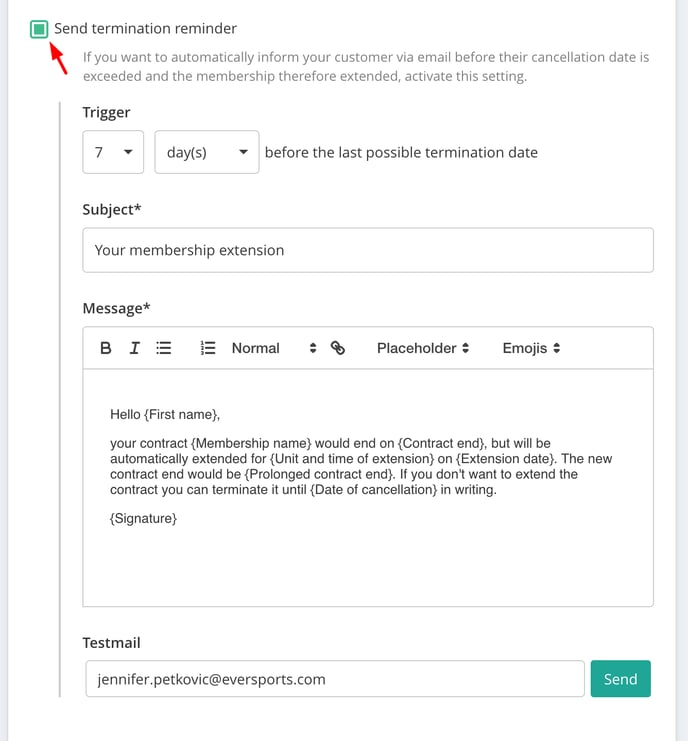Insert bulleted list in message
Viewport: 688px width, 741px height.
point(163,348)
